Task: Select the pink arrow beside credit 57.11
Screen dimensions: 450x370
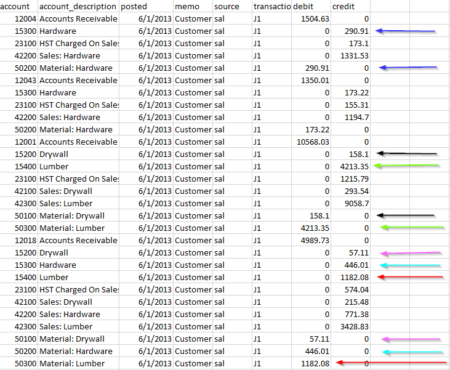Action: pos(411,253)
